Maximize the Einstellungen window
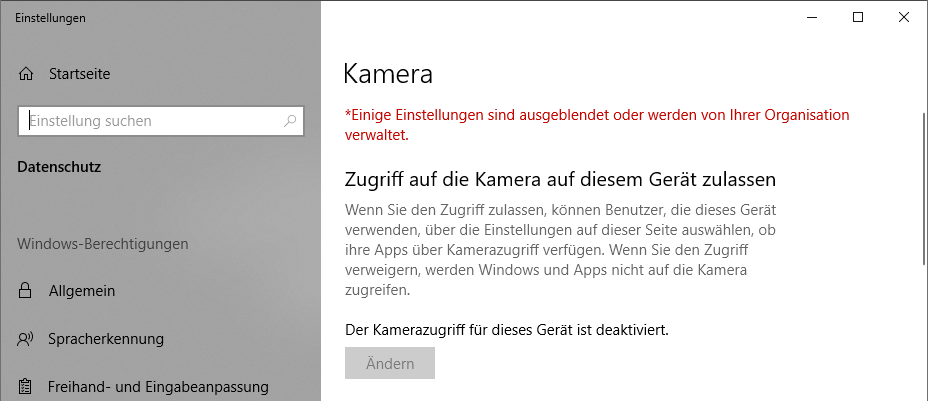Viewport: 928px width, 401px height. tap(857, 17)
